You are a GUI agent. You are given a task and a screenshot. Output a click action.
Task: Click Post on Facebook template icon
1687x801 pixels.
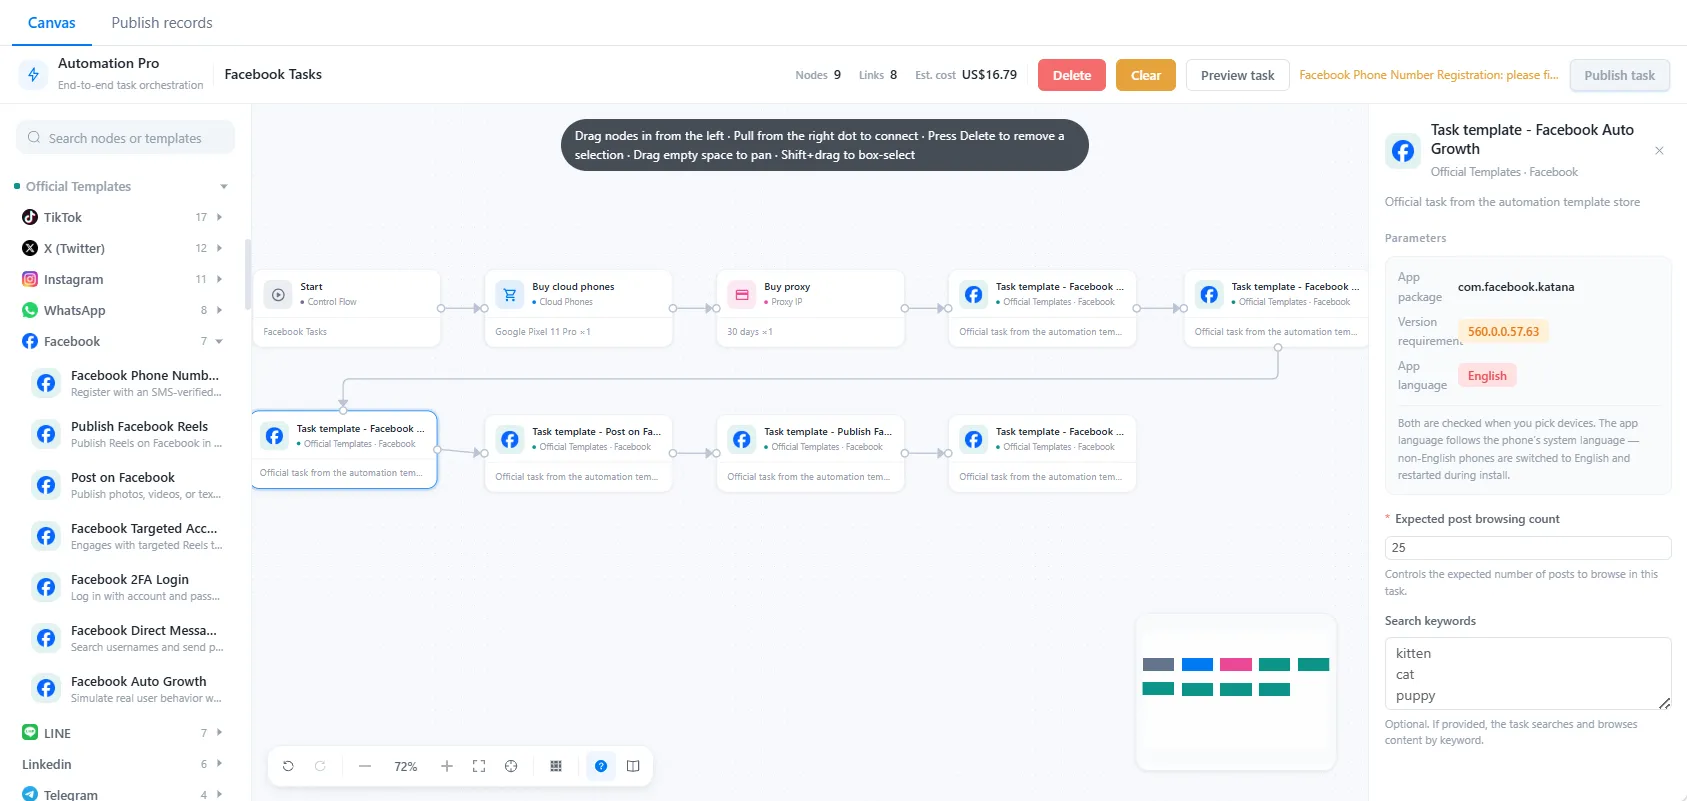[46, 485]
